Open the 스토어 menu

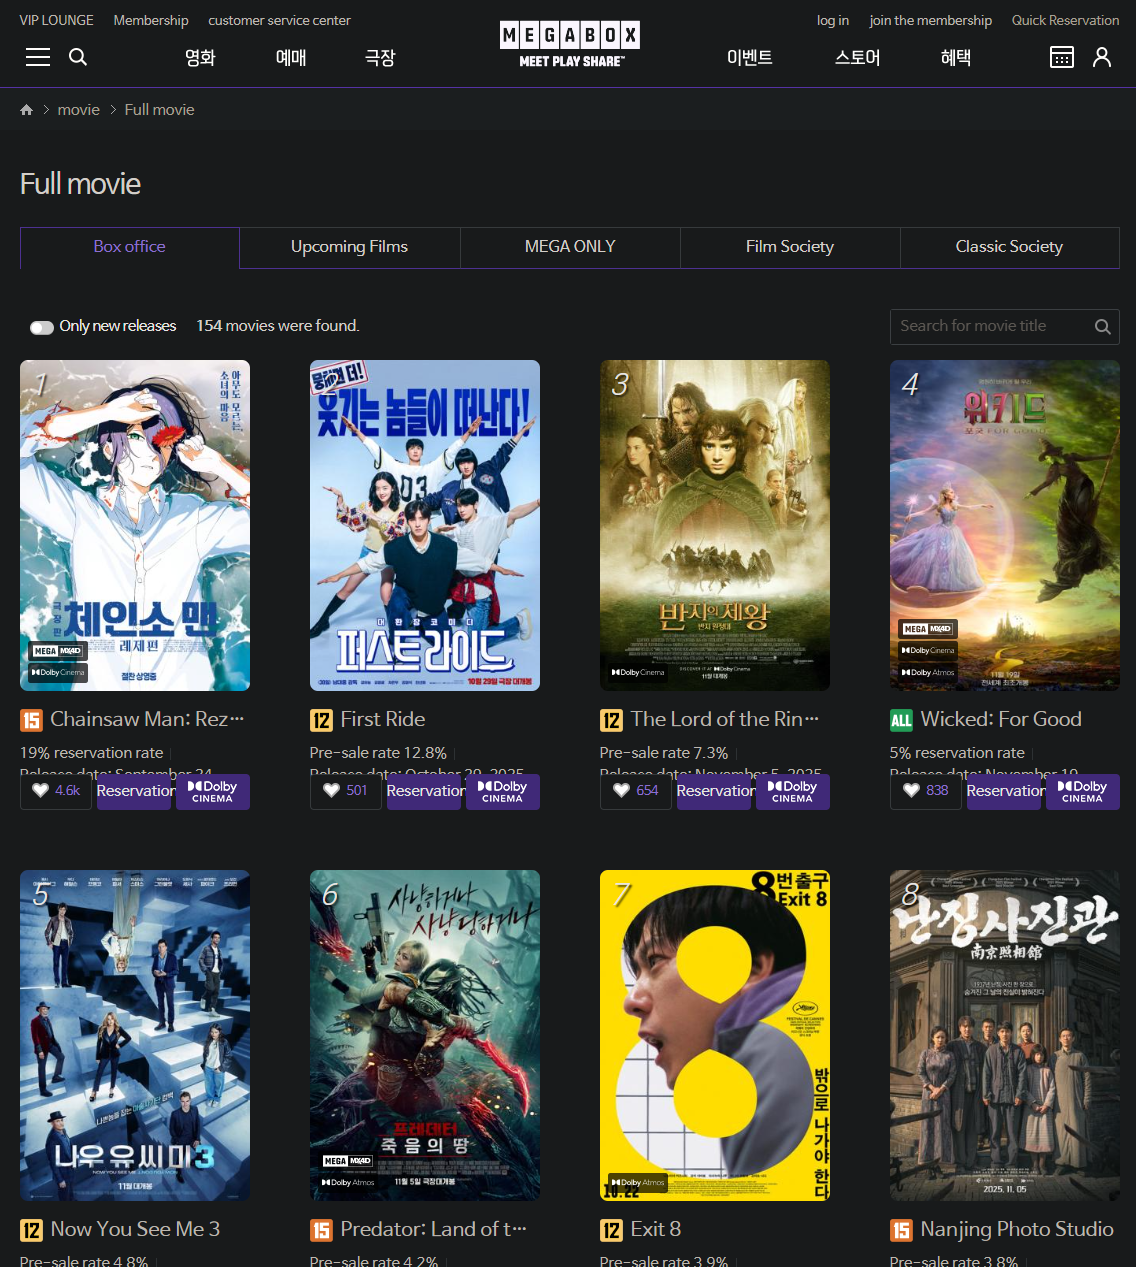click(858, 58)
